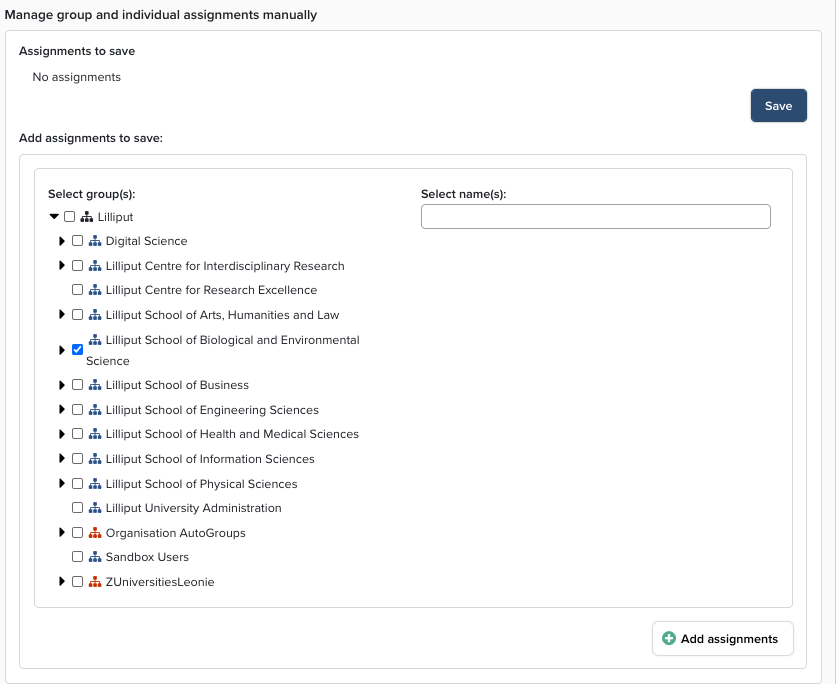This screenshot has height=684, width=840.
Task: Select Lilliput Centre for Interdisciplinary Research label
Action: coord(225,266)
